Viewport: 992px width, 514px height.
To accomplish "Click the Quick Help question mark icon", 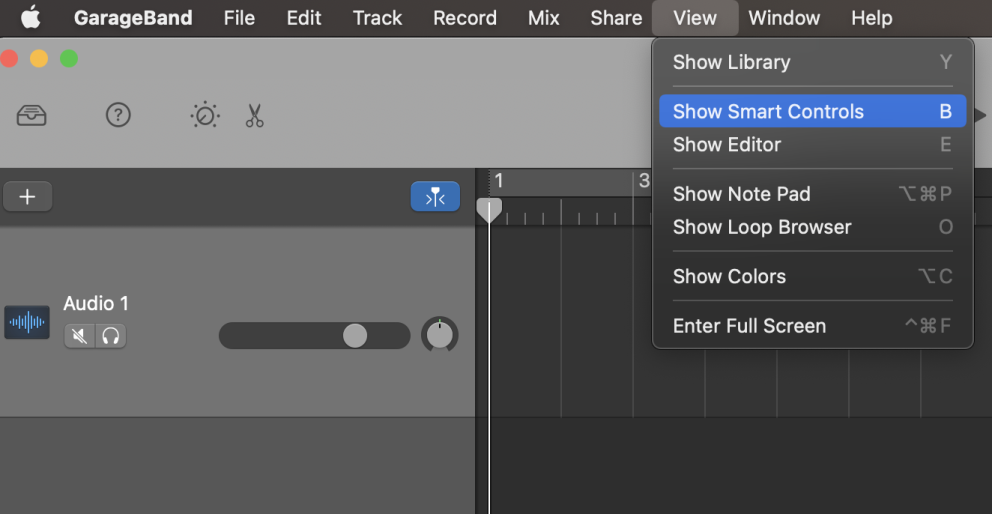I will point(118,115).
